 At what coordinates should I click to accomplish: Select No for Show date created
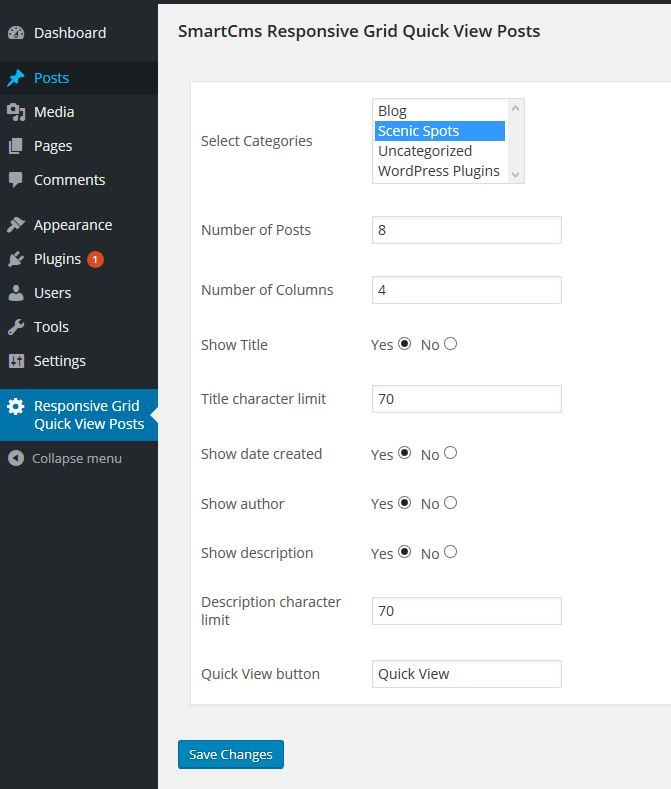pyautogui.click(x=451, y=453)
